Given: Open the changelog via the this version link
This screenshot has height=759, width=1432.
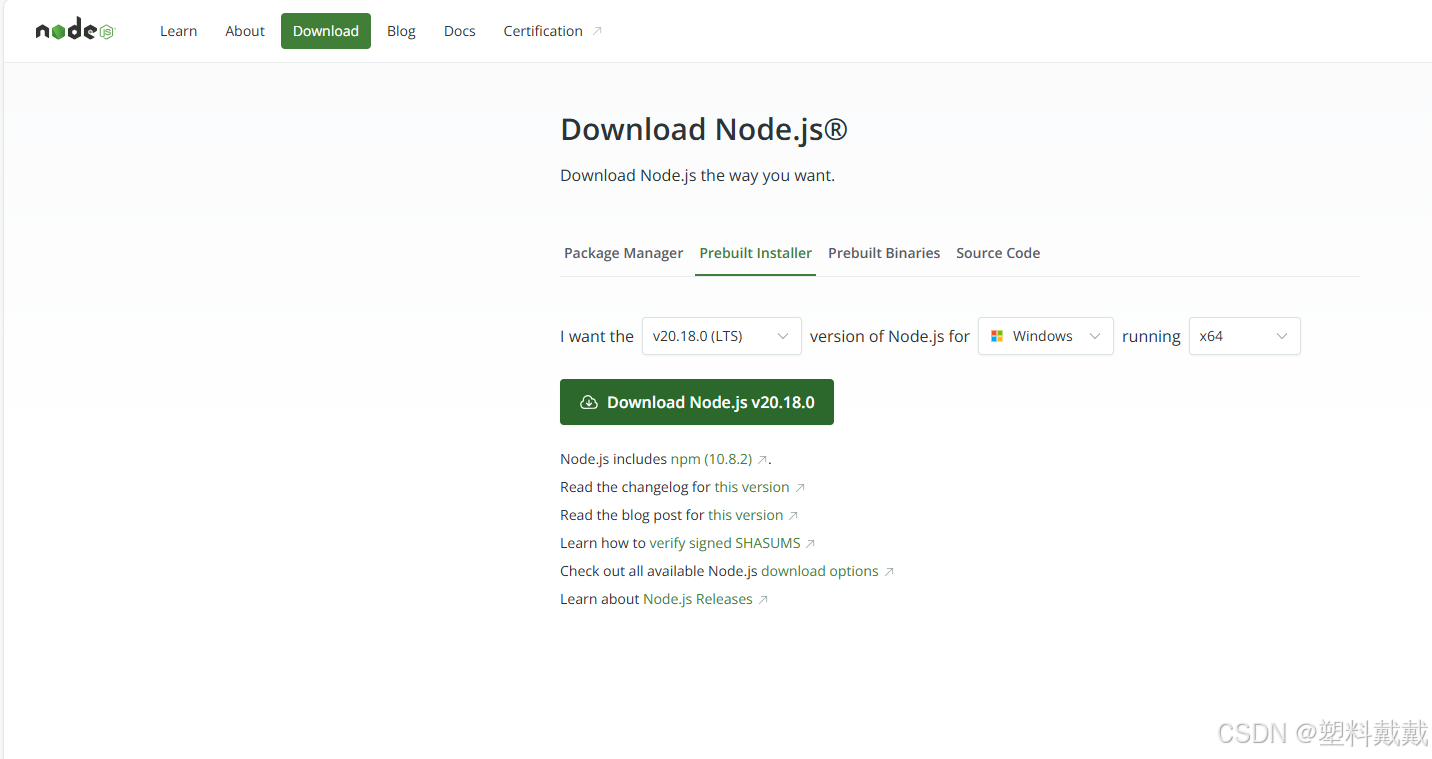Looking at the screenshot, I should pos(751,487).
